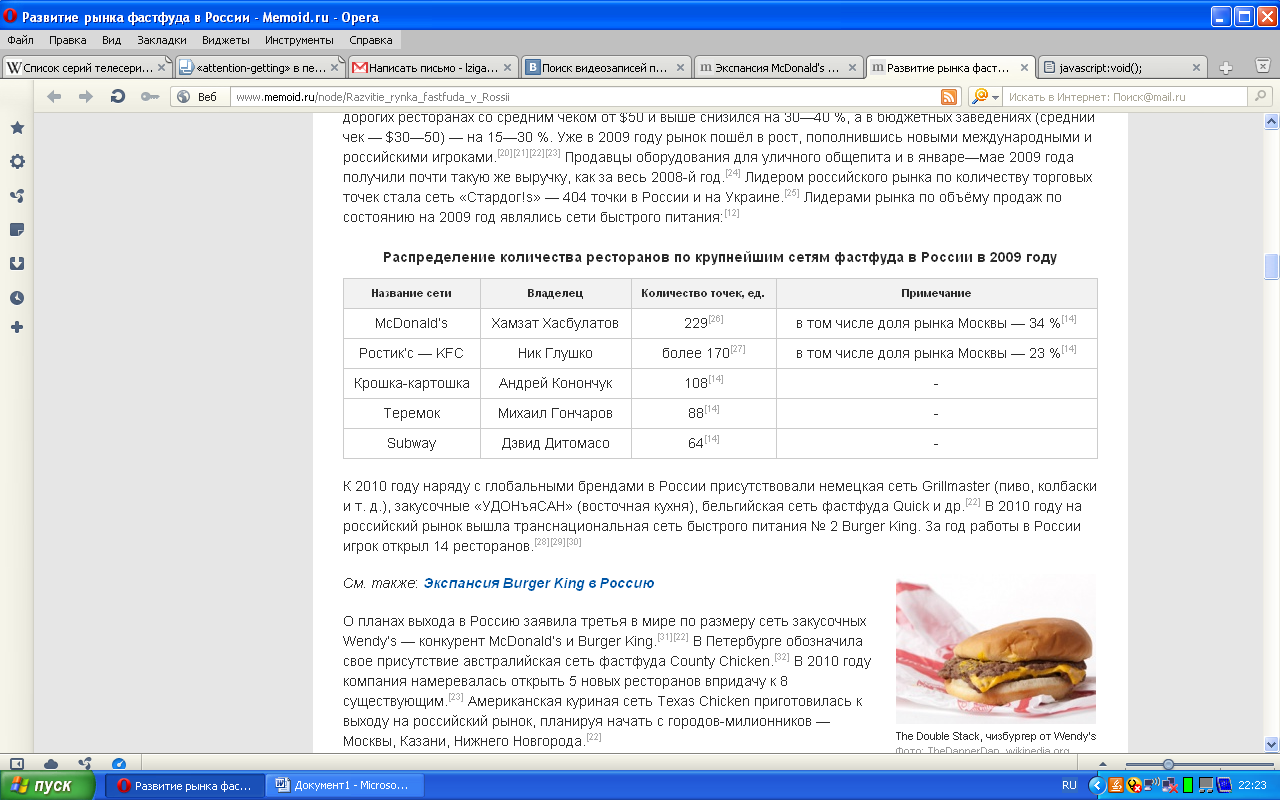Click the search magnifier button

(1261, 97)
